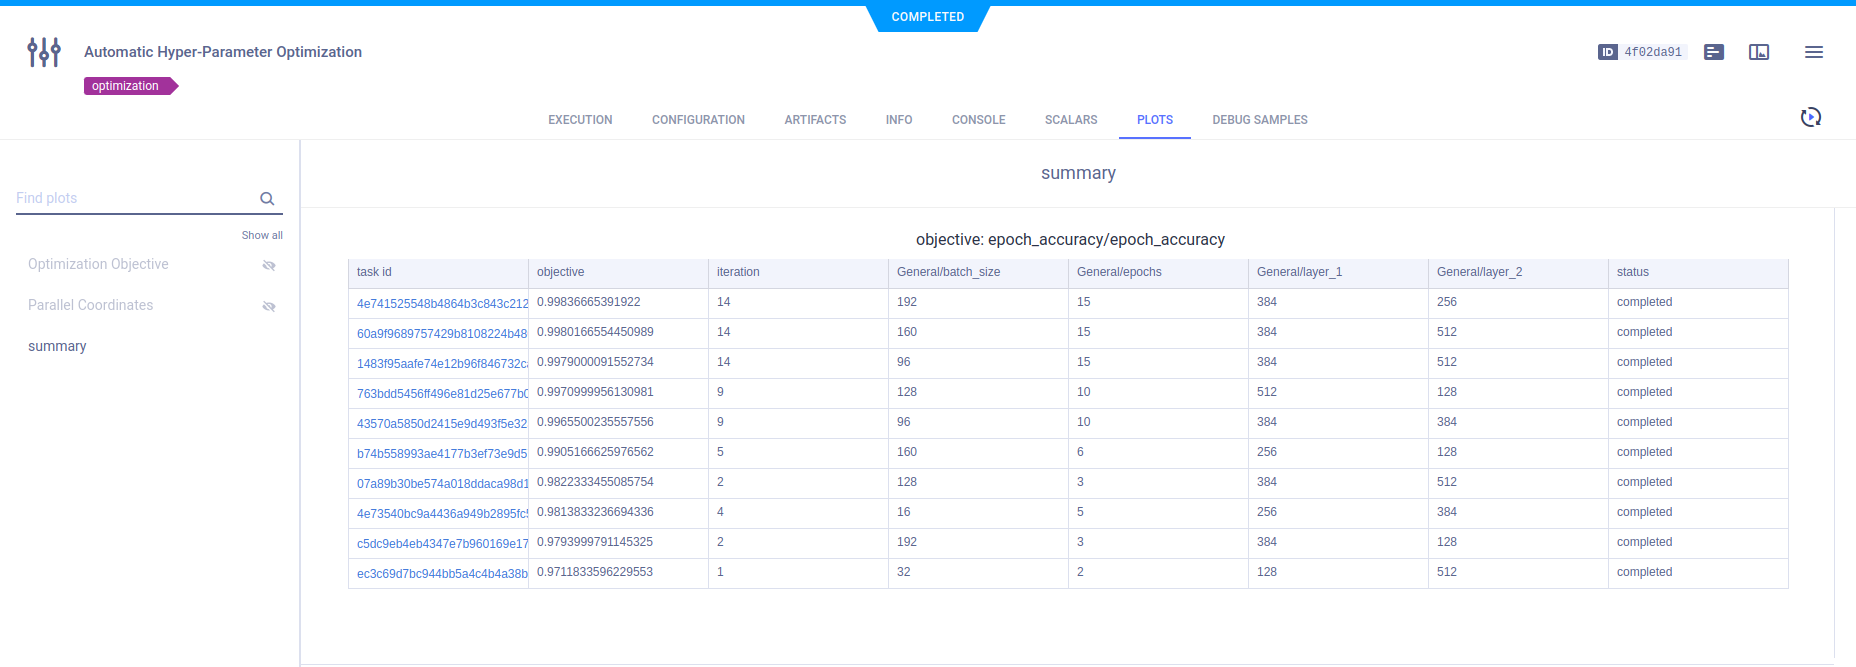The width and height of the screenshot is (1856, 667).
Task: Toggle the full-screen details view icon
Action: click(x=1759, y=52)
